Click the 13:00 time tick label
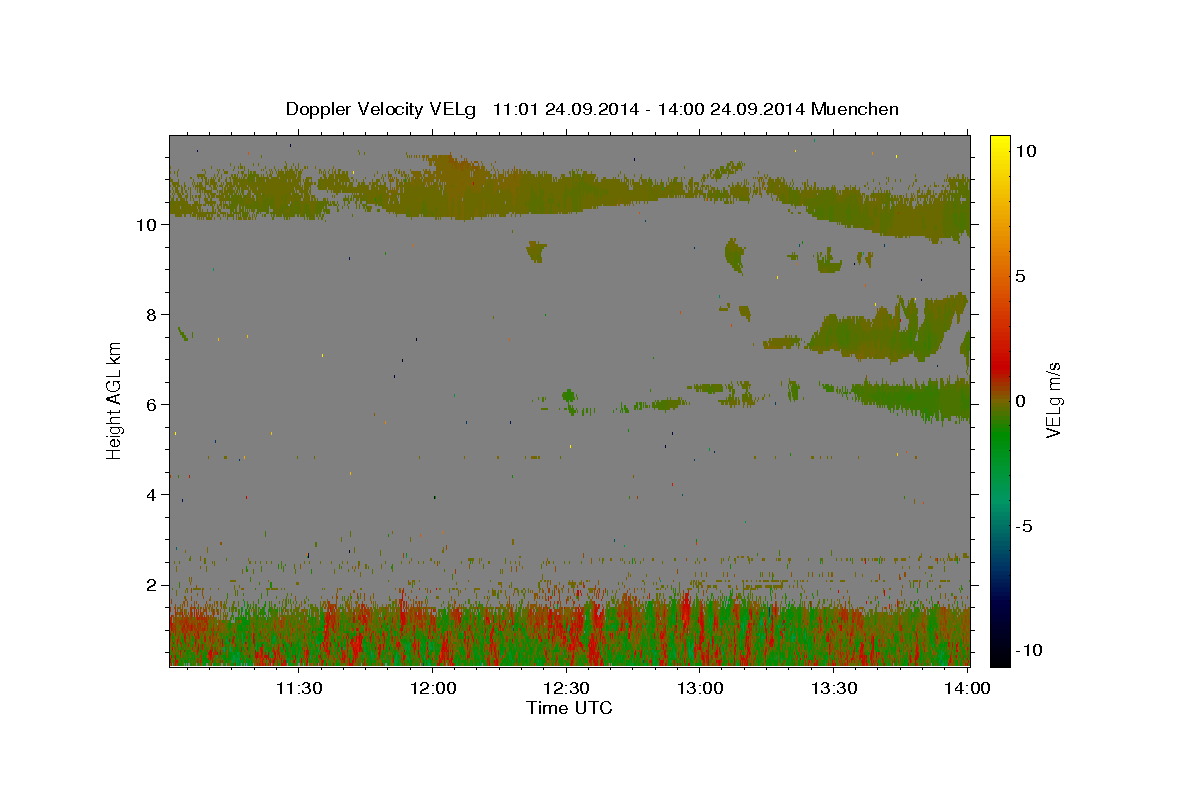1200x800 pixels. (701, 688)
